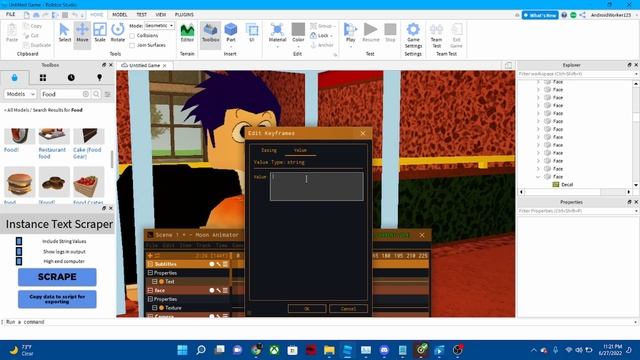Pick the Rotate tool

point(118,33)
